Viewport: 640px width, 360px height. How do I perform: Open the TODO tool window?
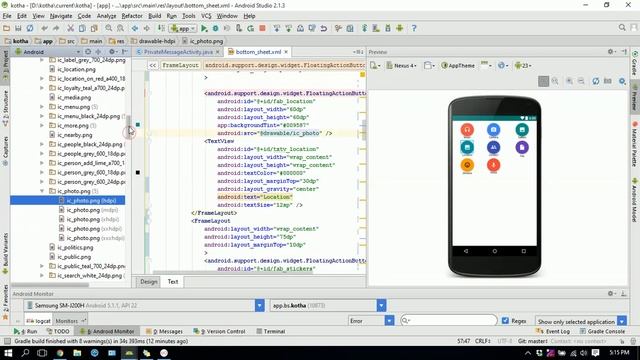[x=58, y=331]
